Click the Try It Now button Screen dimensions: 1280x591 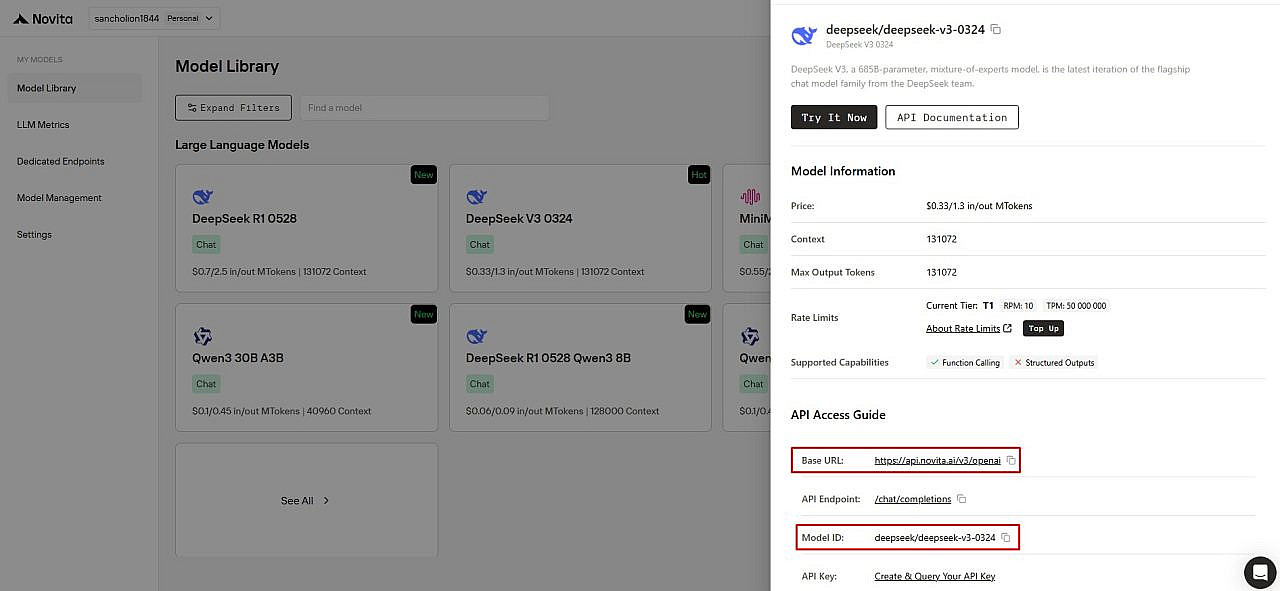(x=834, y=117)
